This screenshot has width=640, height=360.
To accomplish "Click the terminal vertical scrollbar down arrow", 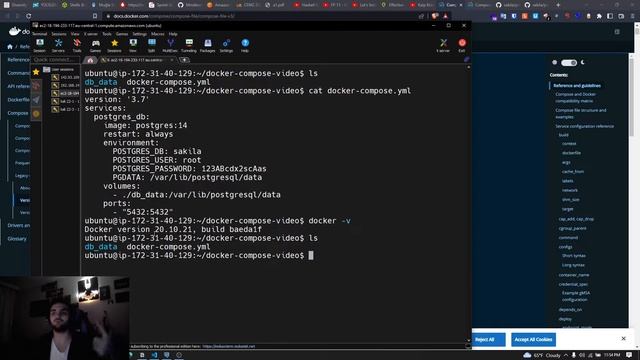I will pos(468,340).
